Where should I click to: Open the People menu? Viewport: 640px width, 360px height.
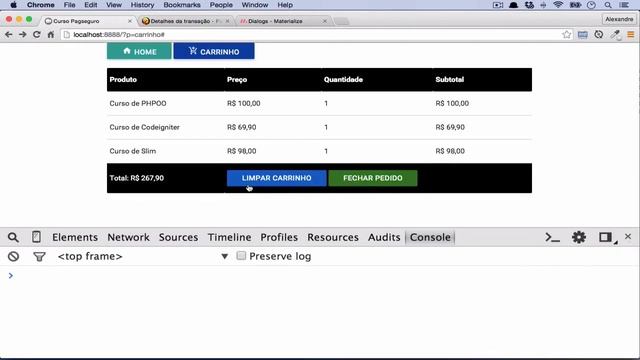tap(221, 5)
